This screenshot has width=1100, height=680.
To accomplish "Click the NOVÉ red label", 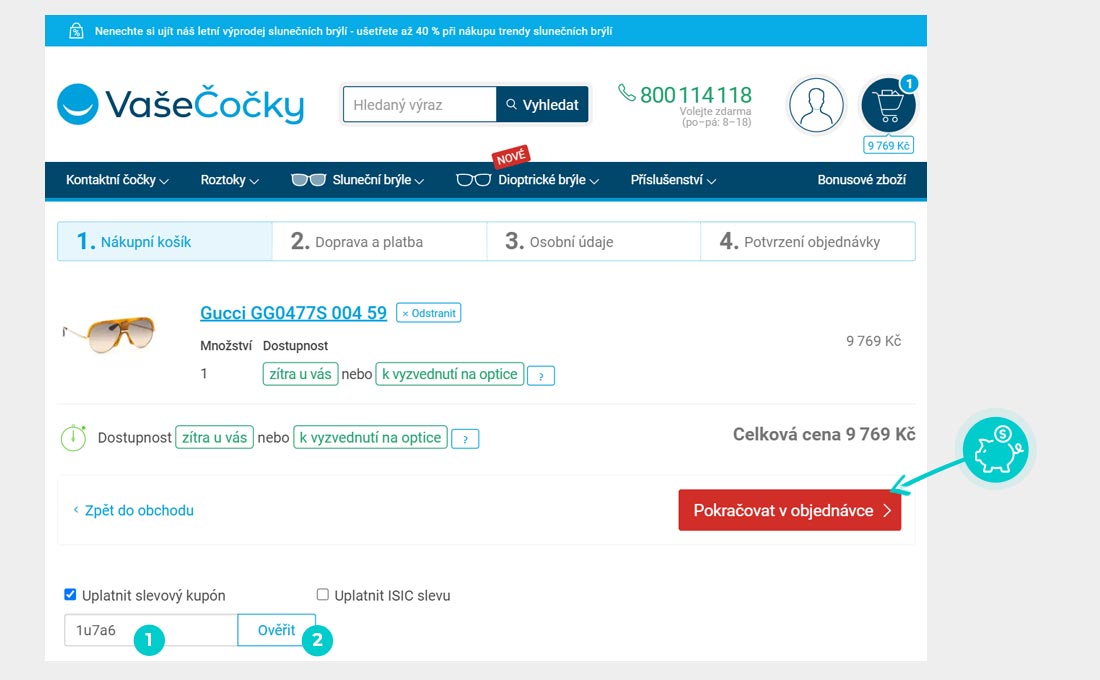I will point(511,156).
